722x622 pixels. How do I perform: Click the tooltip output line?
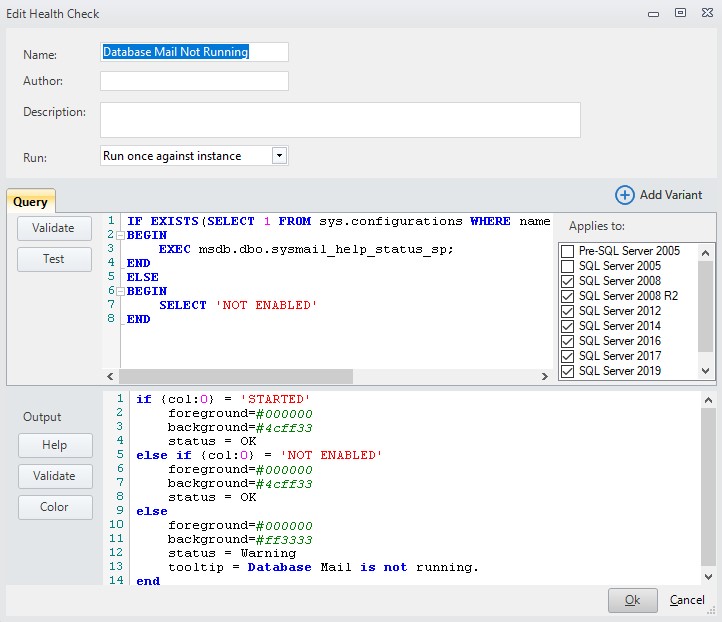point(323,567)
